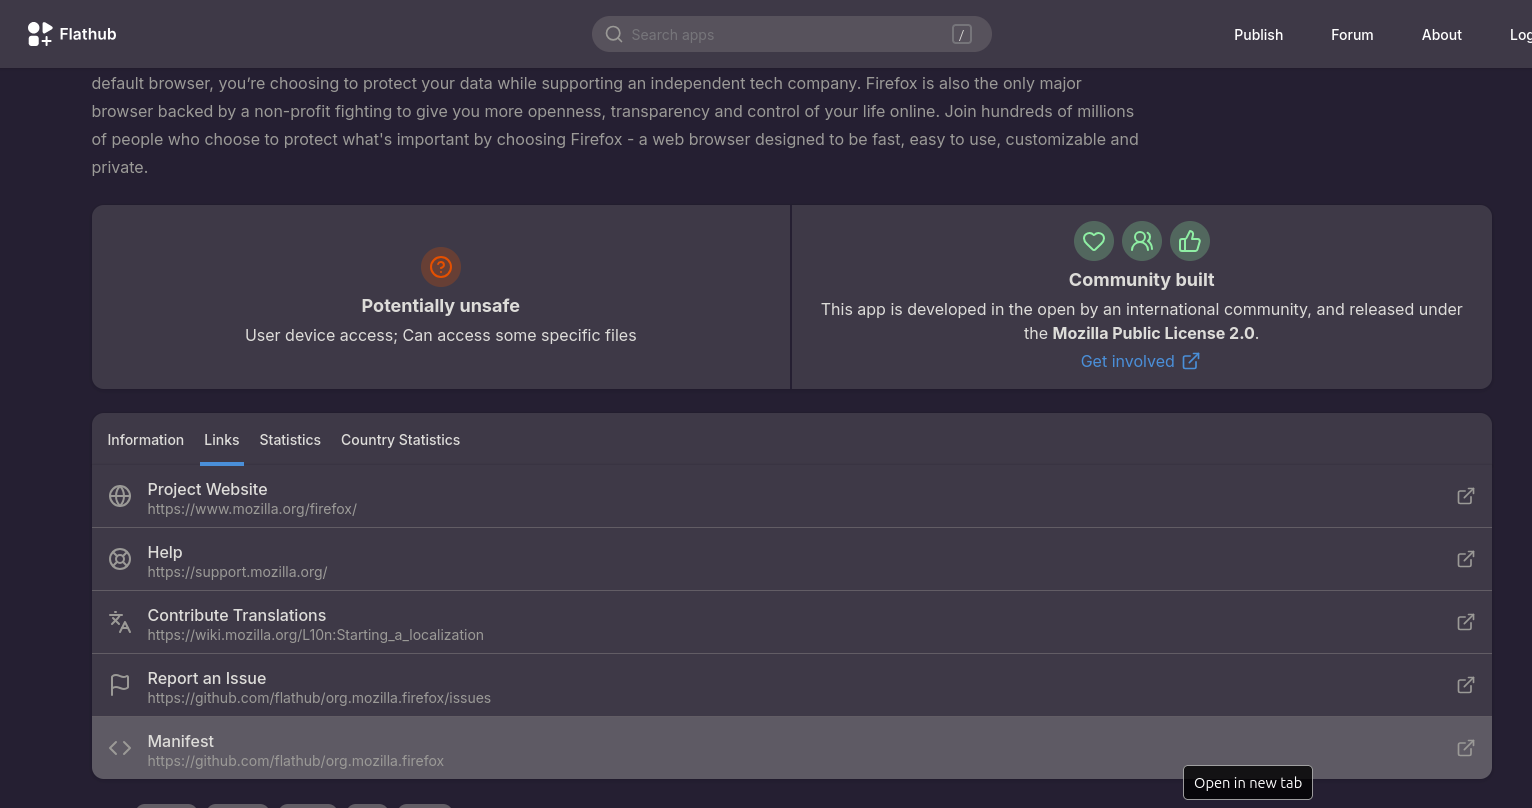Click the green people group icon

point(1141,241)
